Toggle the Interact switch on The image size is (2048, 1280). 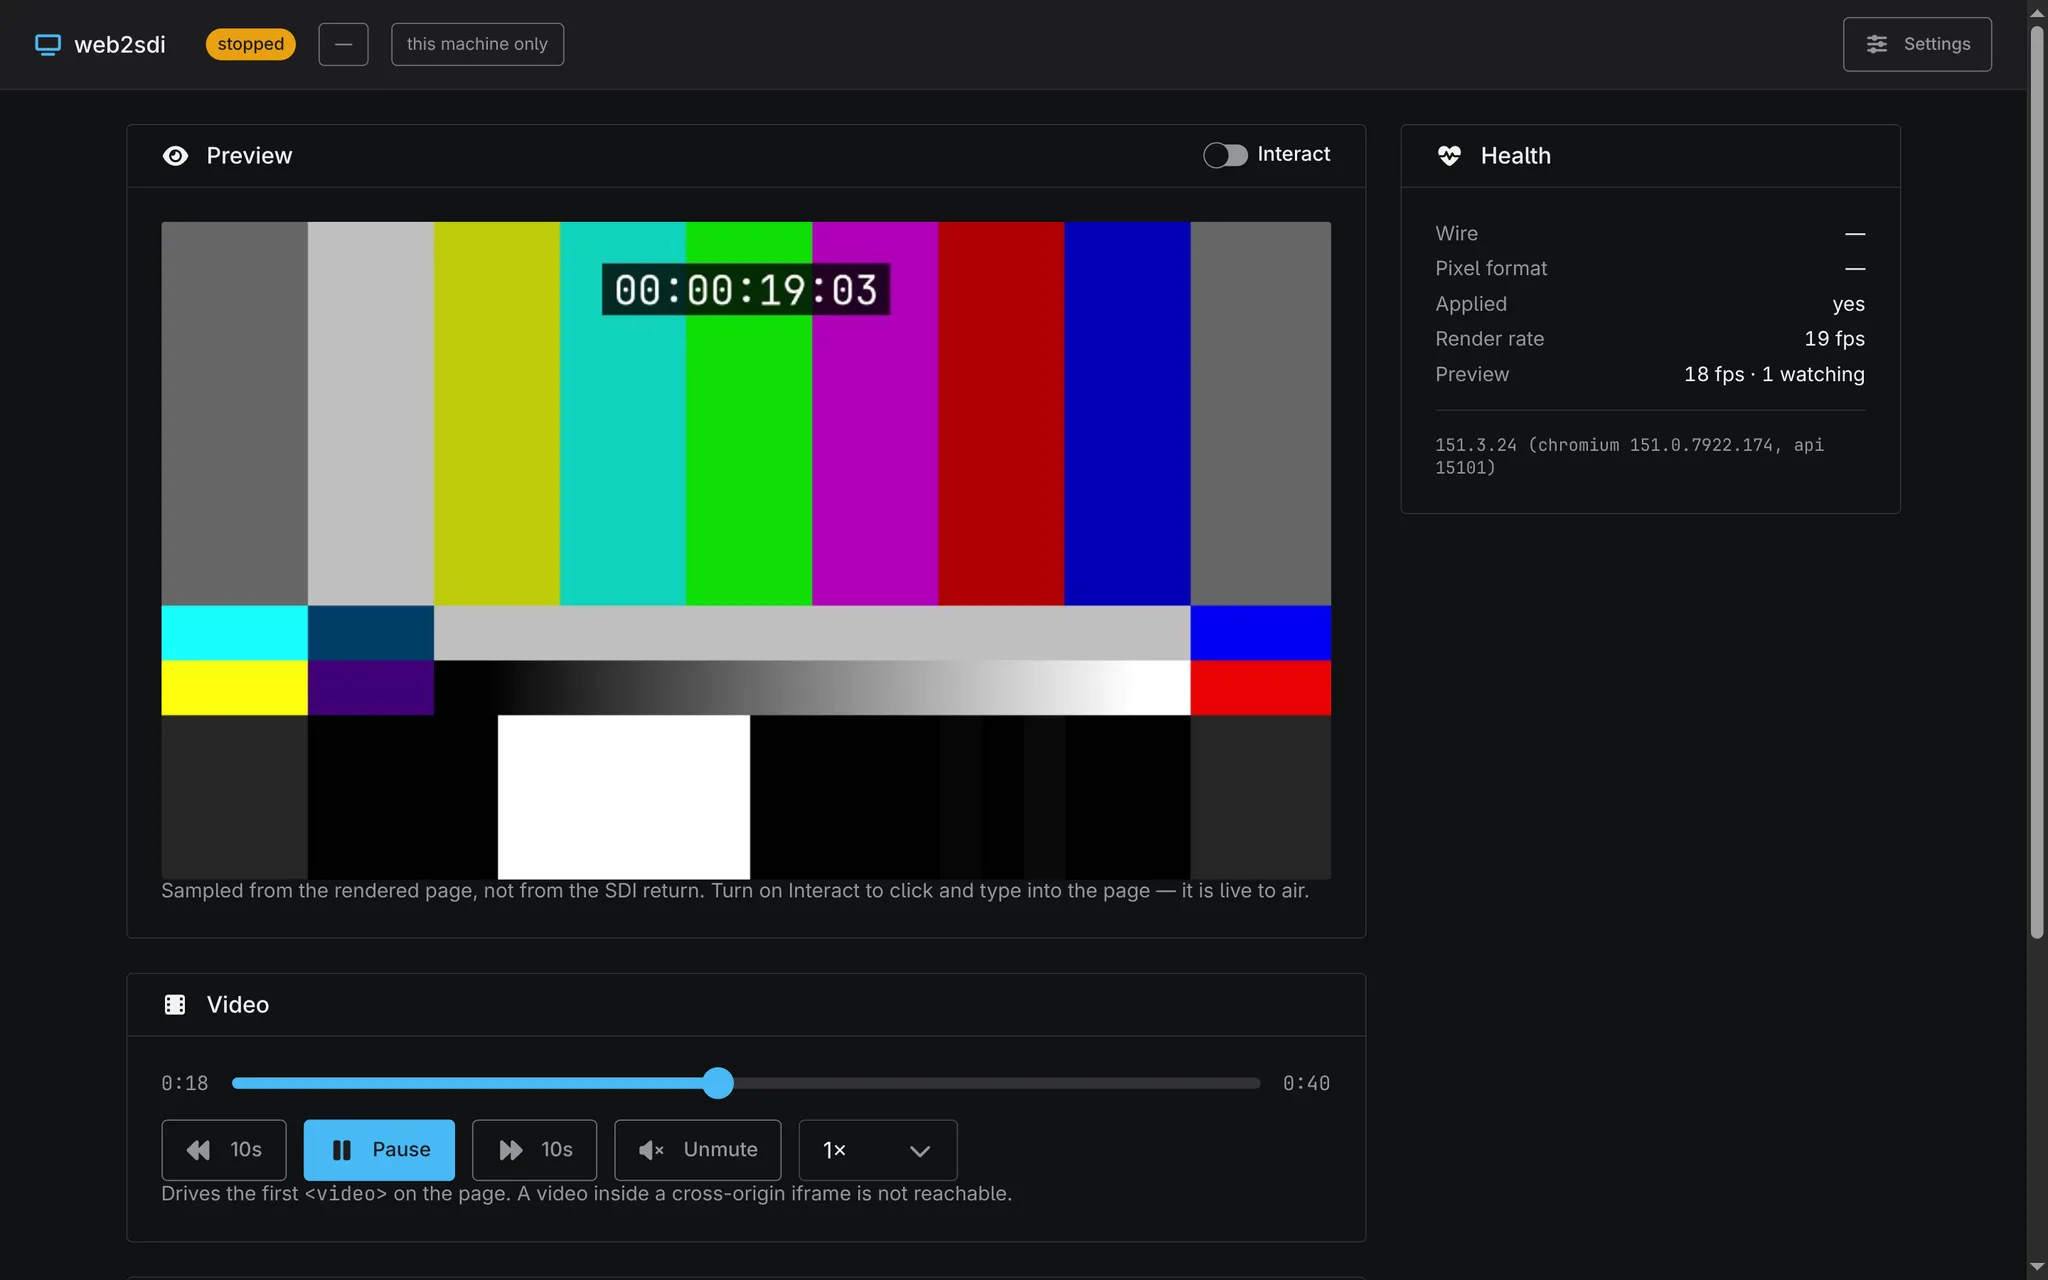click(1225, 155)
